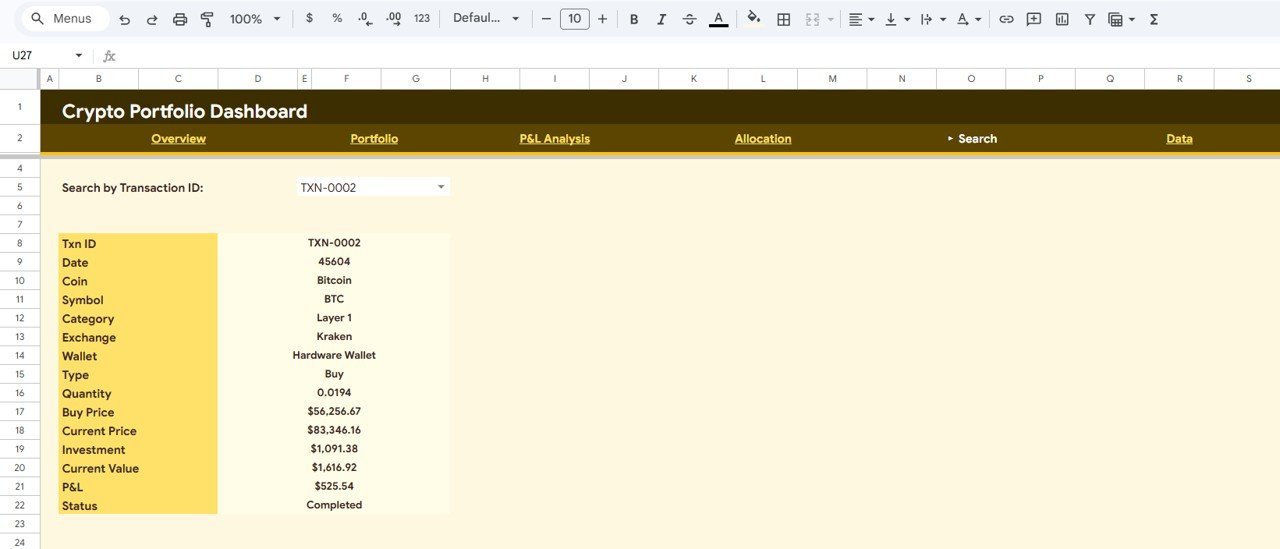Viewport: 1280px width, 549px height.
Task: Insert a chart from the toolbar
Action: pyautogui.click(x=1062, y=19)
